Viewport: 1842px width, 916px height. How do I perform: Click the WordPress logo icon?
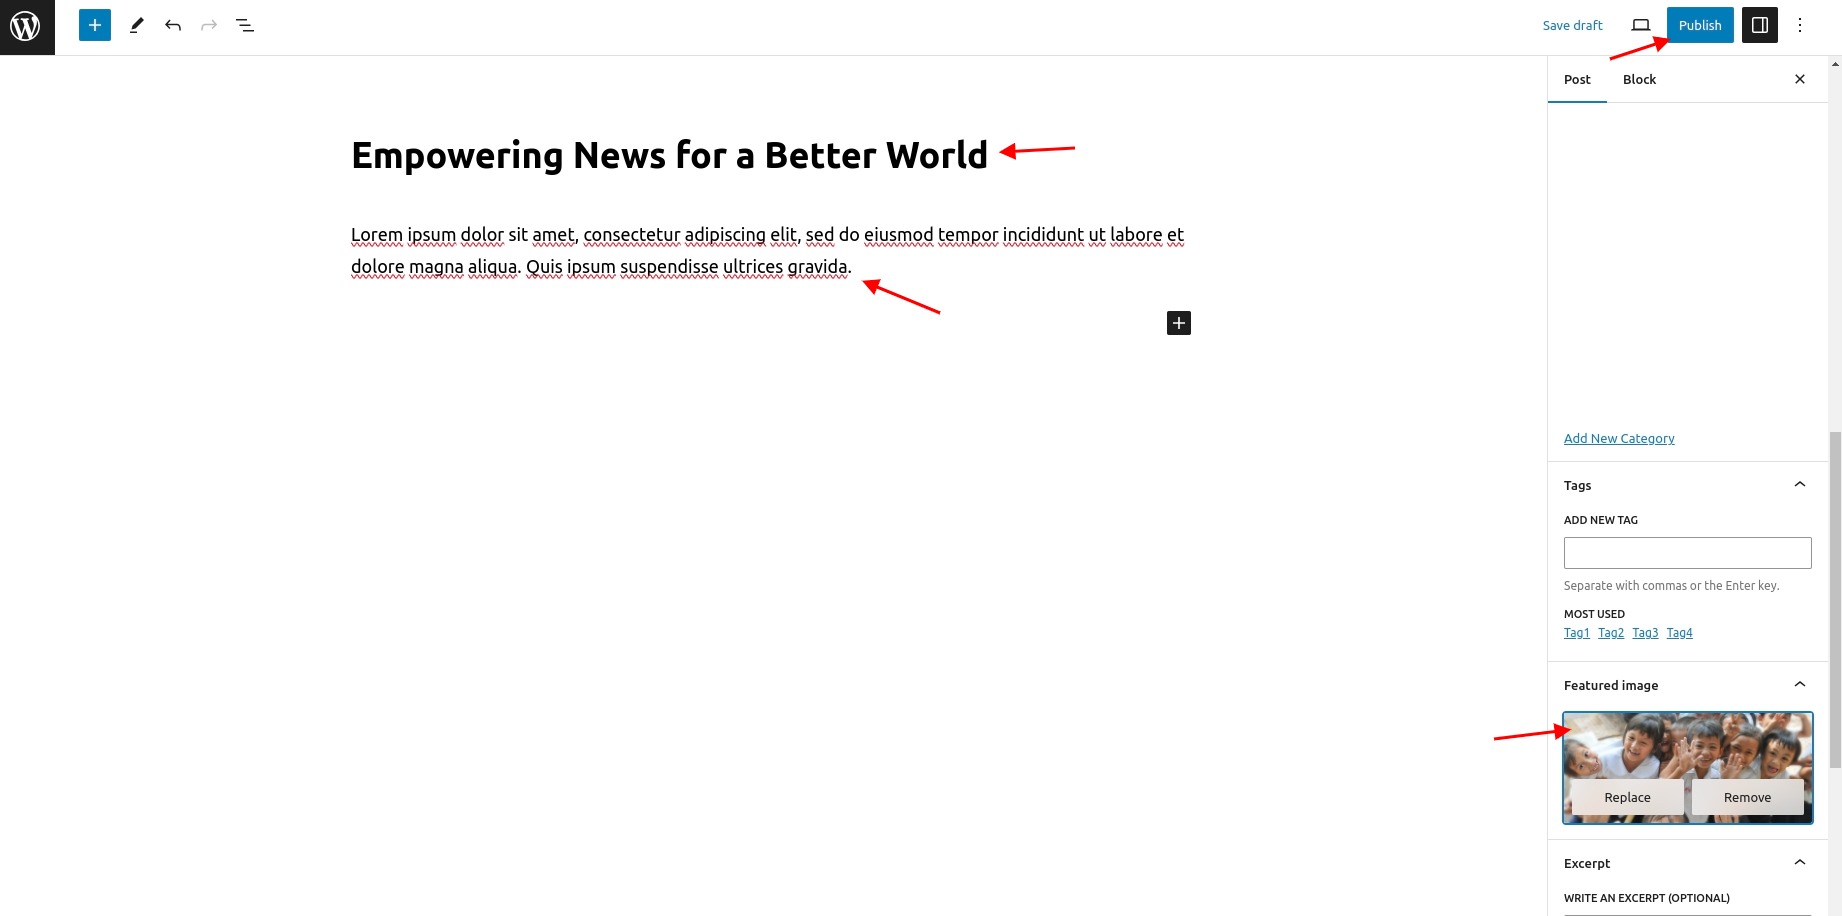[26, 26]
